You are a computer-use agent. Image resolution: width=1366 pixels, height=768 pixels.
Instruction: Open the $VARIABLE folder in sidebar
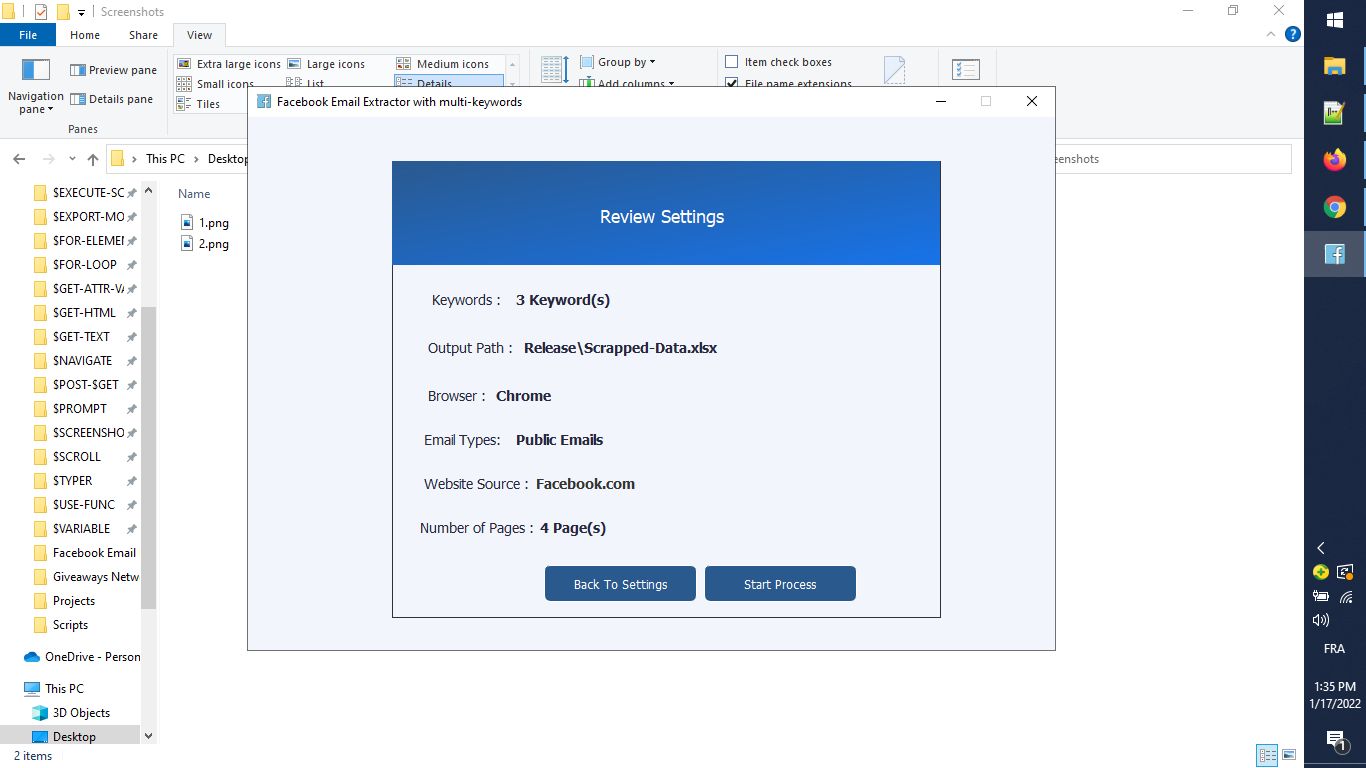point(72,529)
